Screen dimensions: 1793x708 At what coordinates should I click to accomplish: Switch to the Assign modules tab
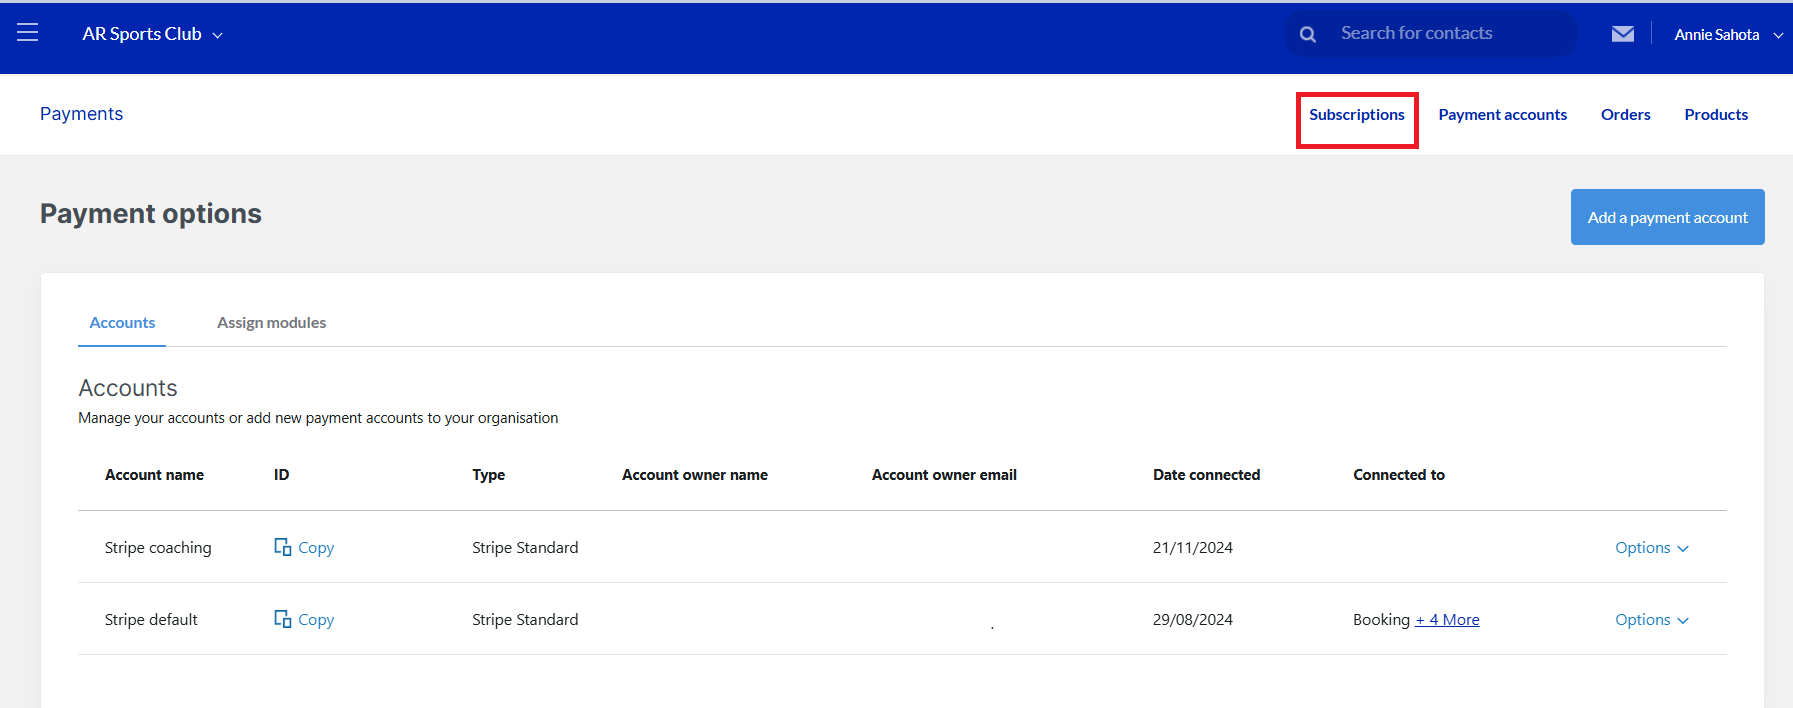[271, 323]
